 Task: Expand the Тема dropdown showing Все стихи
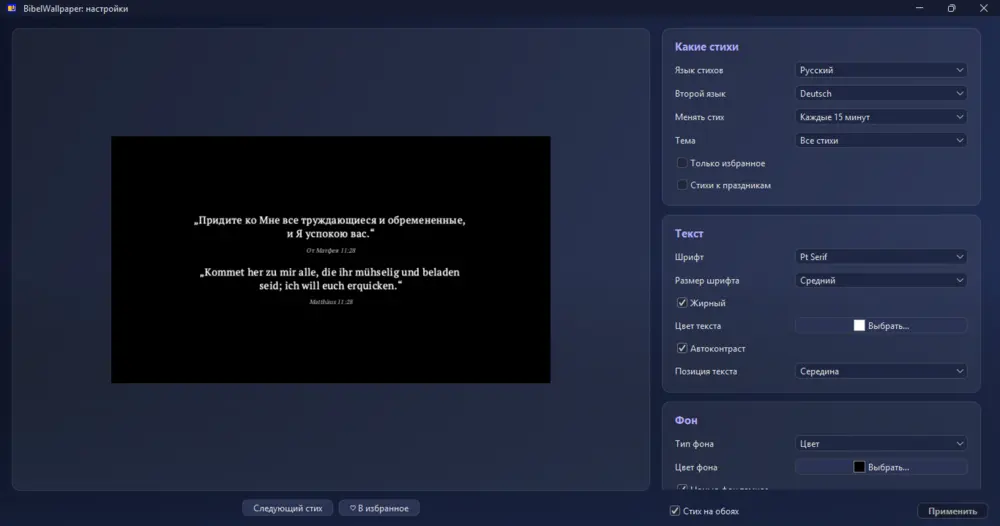881,140
